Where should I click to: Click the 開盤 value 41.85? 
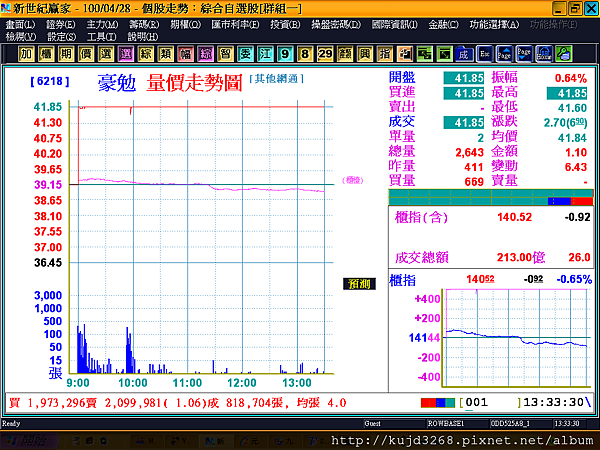coord(464,78)
